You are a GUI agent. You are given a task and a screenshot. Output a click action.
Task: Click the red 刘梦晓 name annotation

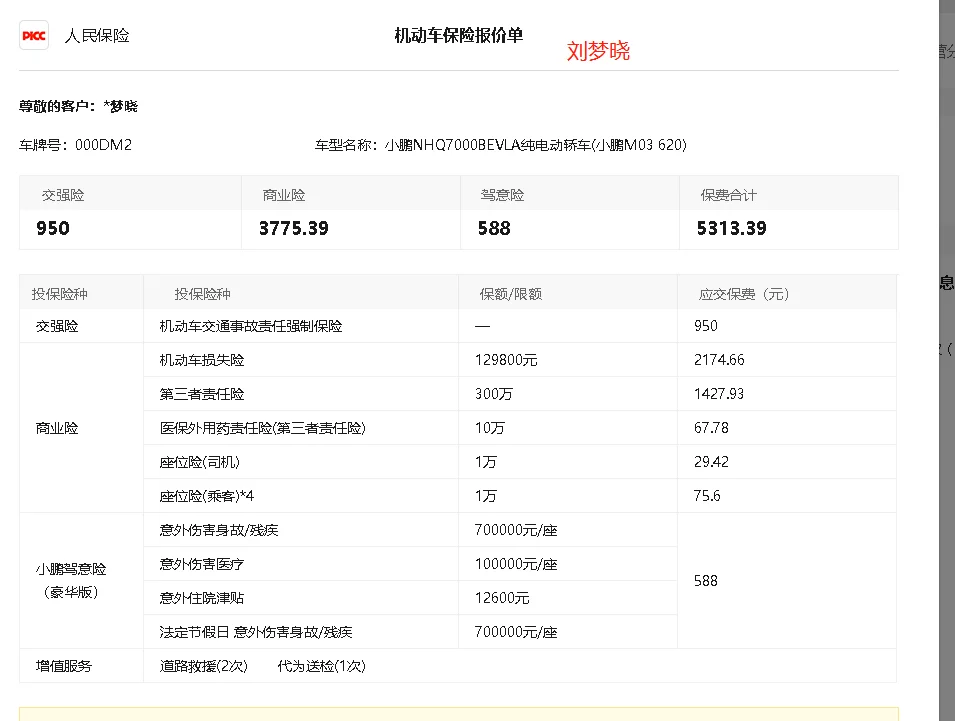(598, 52)
